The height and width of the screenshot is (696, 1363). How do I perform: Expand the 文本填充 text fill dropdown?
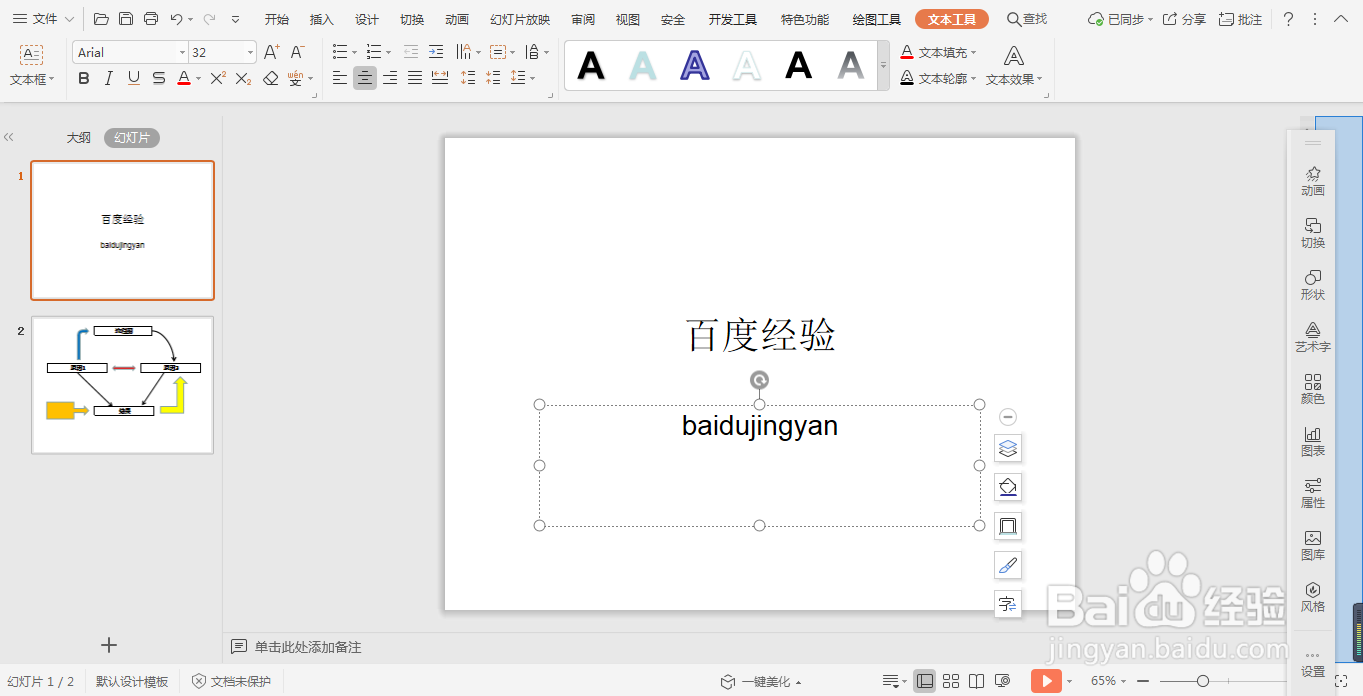(x=973, y=53)
